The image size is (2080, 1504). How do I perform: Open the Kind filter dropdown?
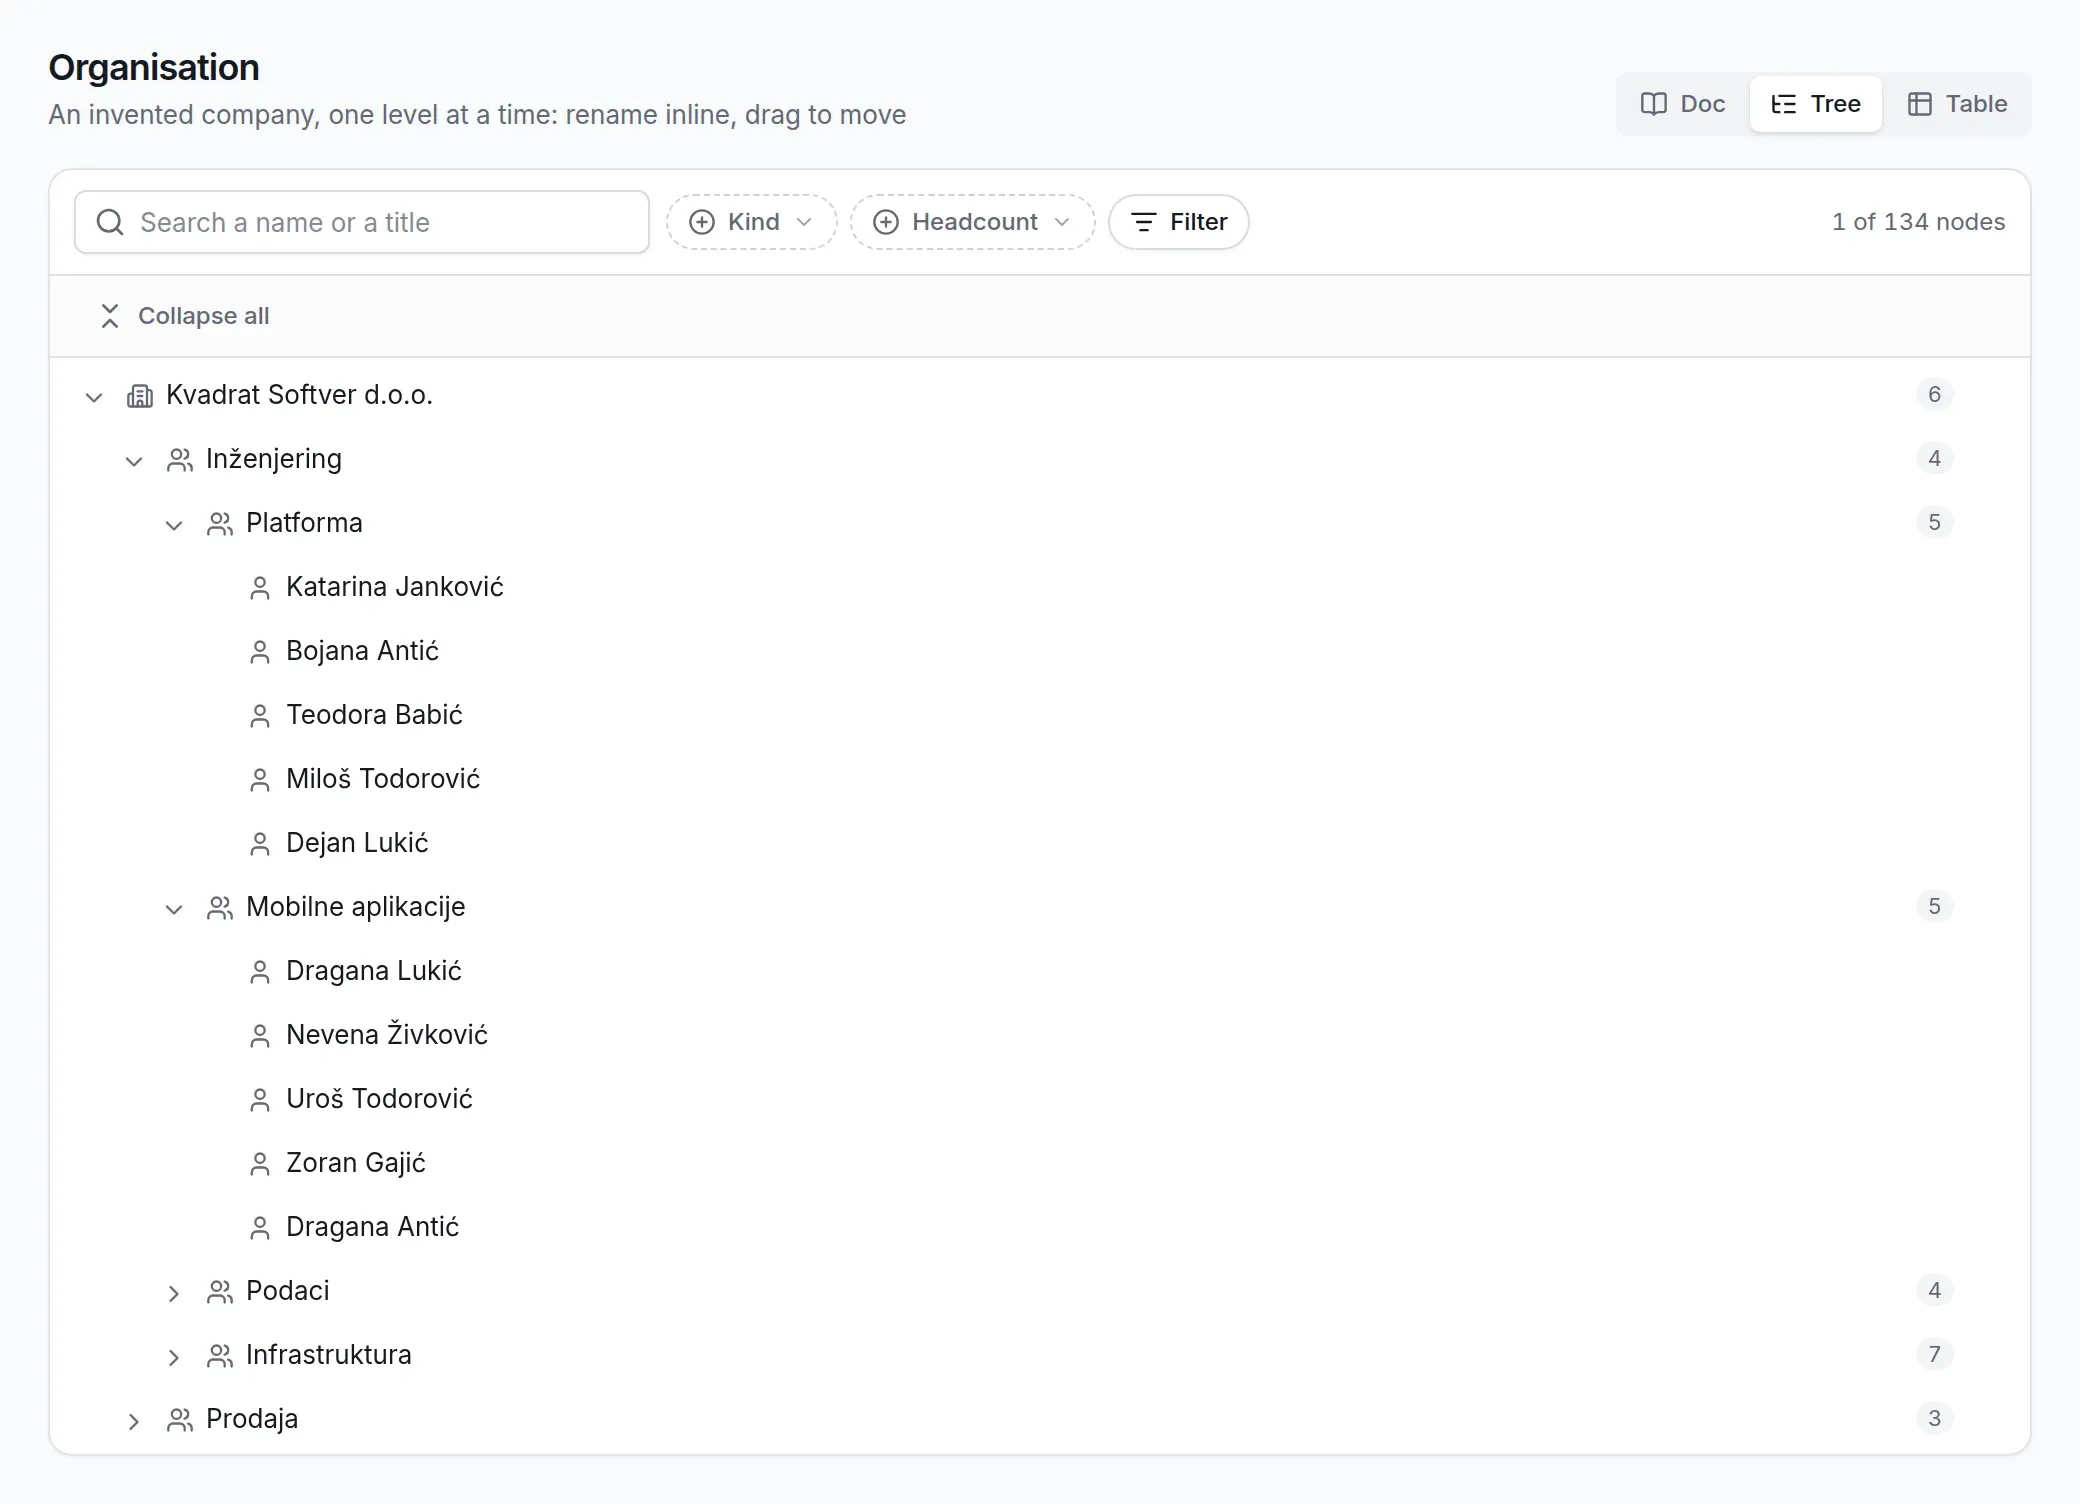(x=752, y=222)
